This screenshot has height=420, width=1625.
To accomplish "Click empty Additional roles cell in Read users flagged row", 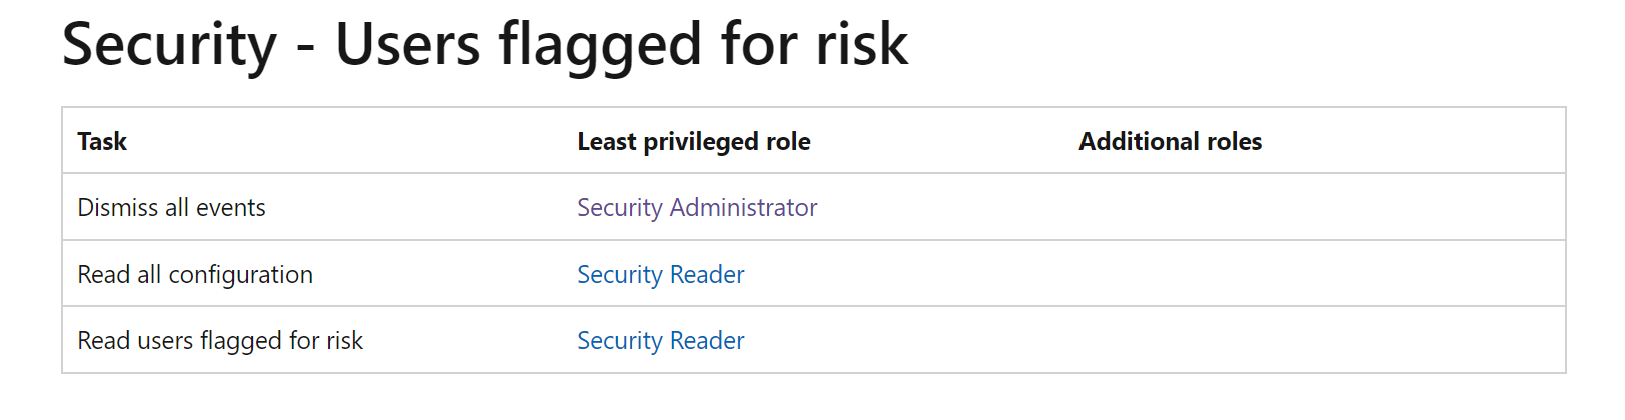I will (1315, 340).
